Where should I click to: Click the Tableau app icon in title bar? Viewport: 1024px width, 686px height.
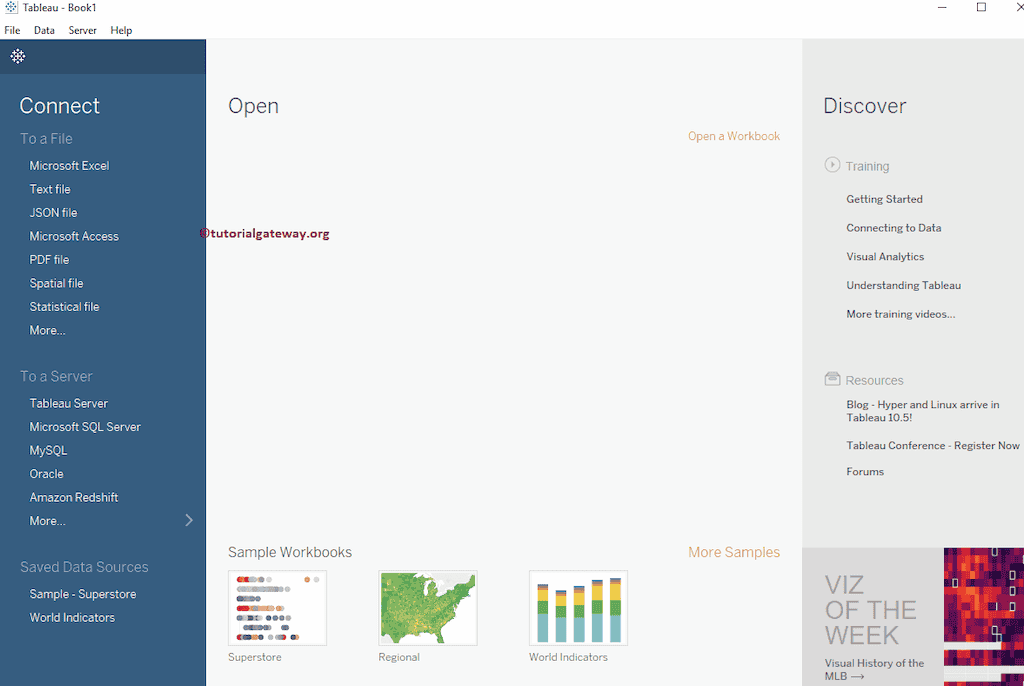coord(11,7)
